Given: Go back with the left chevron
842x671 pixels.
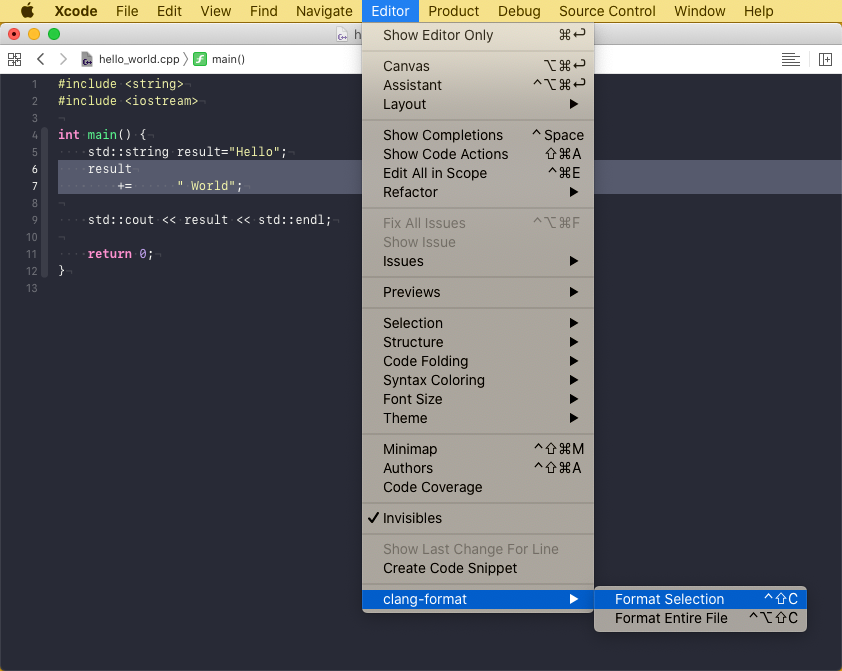Looking at the screenshot, I should click(x=40, y=59).
